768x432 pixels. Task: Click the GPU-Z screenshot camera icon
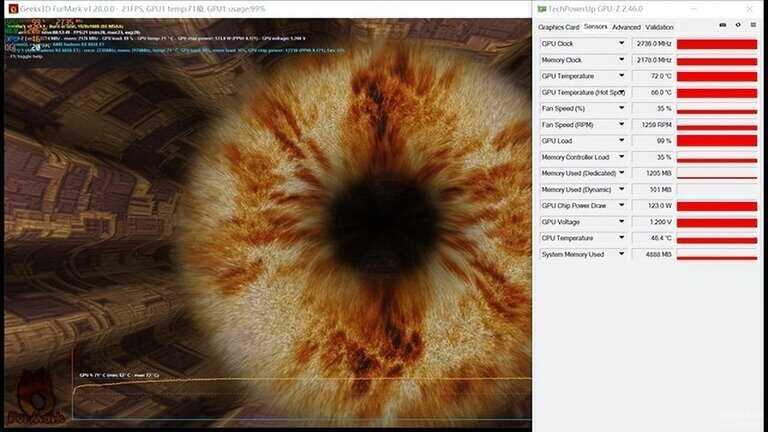click(x=722, y=25)
